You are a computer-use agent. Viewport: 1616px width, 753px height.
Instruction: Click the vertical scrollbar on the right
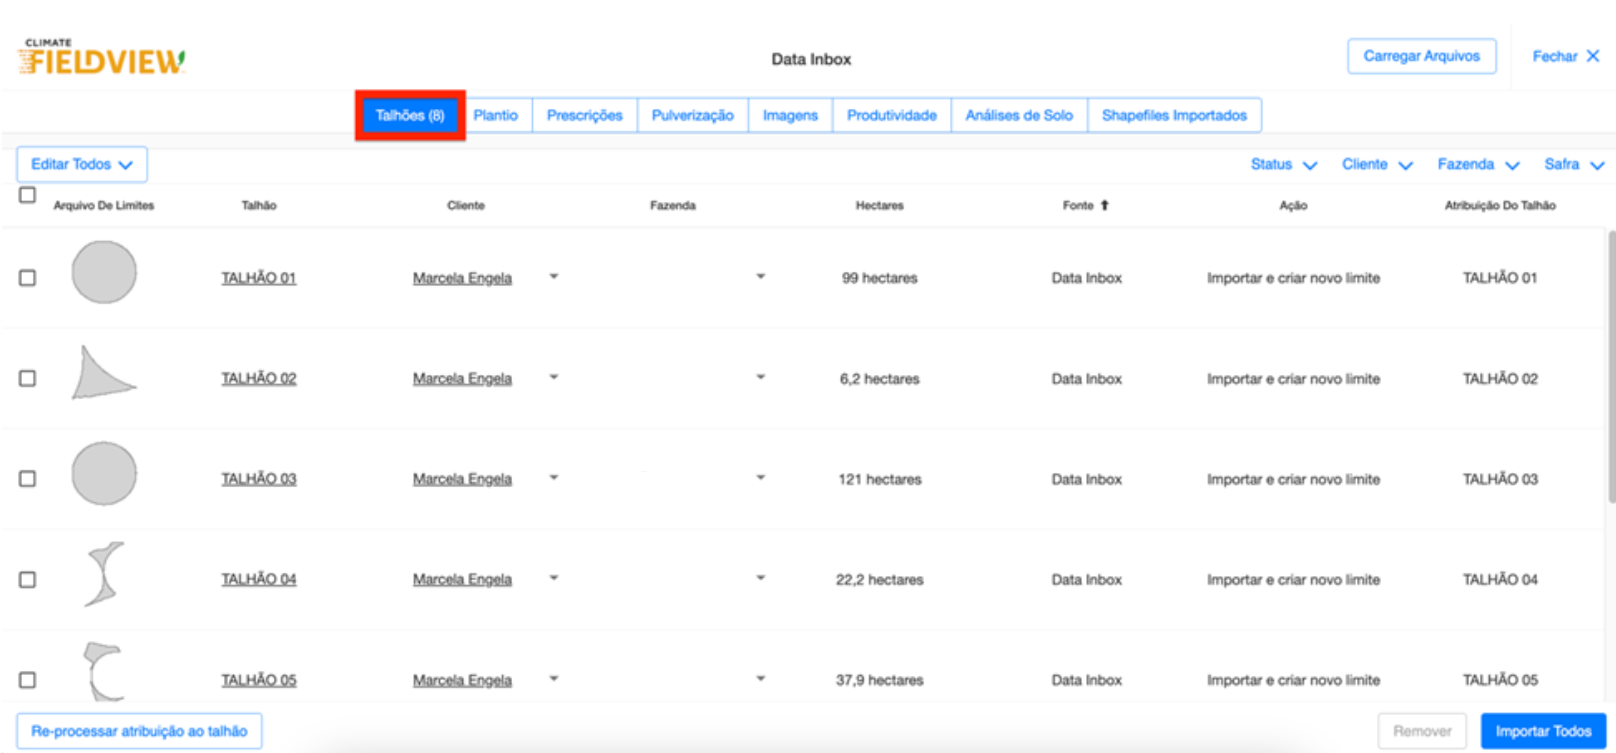(x=1610, y=365)
